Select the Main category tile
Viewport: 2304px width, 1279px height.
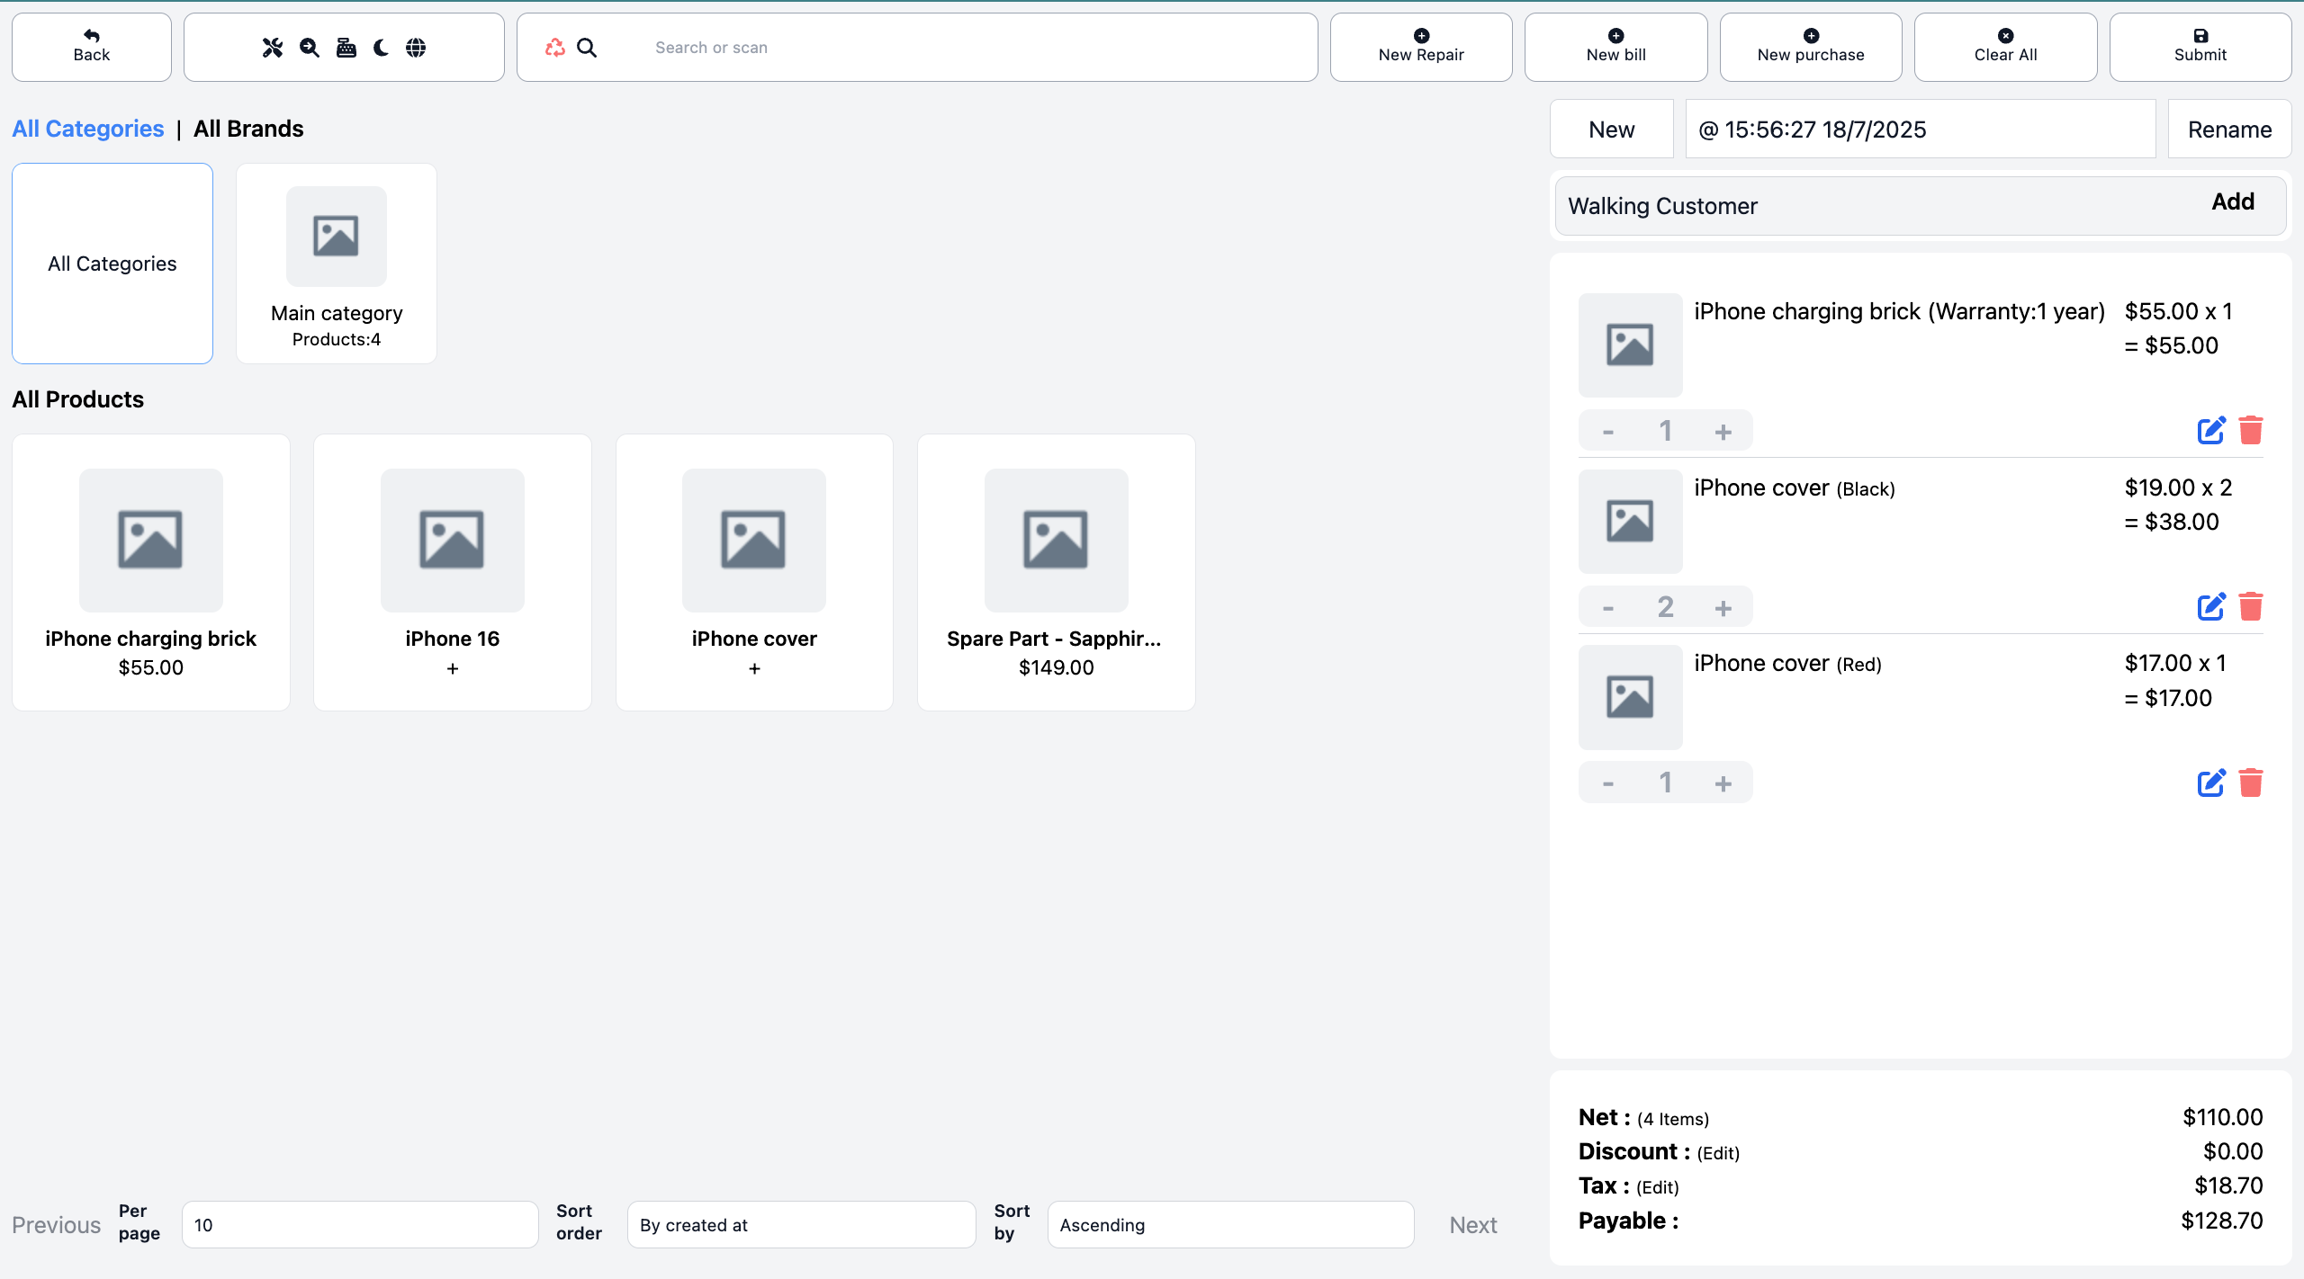336,264
